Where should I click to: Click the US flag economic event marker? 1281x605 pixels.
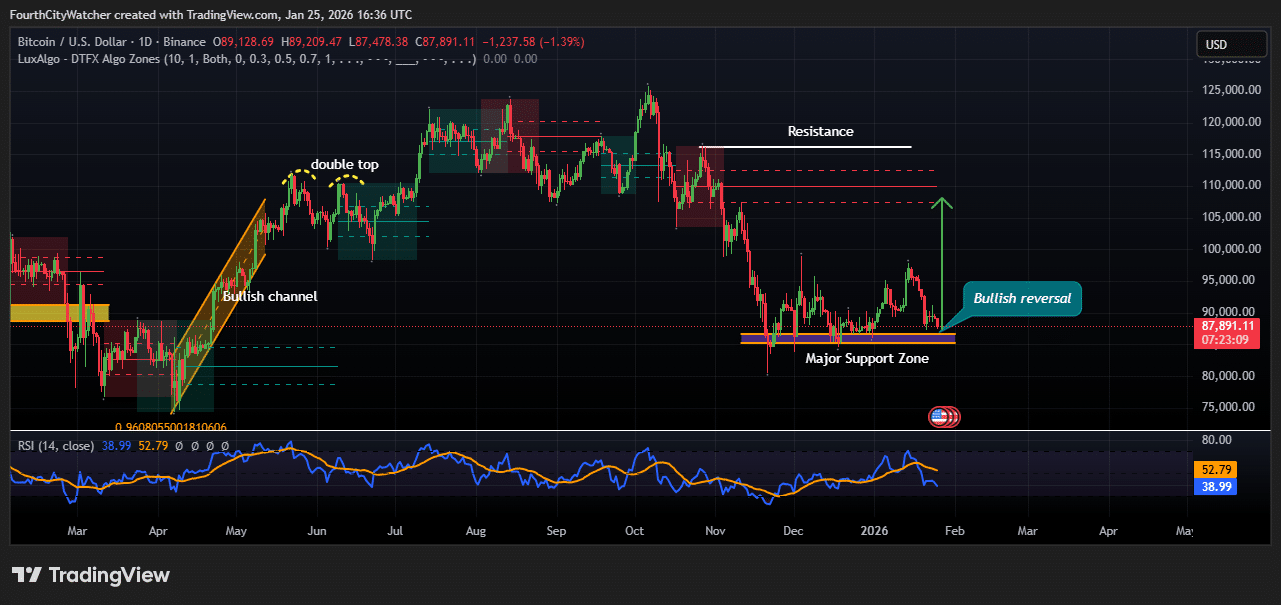coord(939,417)
